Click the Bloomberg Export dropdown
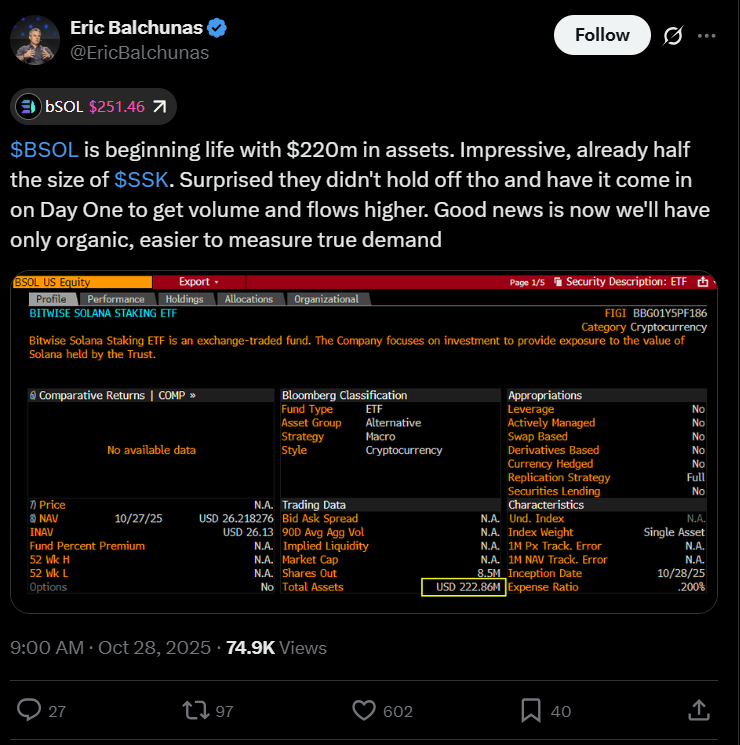 pyautogui.click(x=198, y=282)
